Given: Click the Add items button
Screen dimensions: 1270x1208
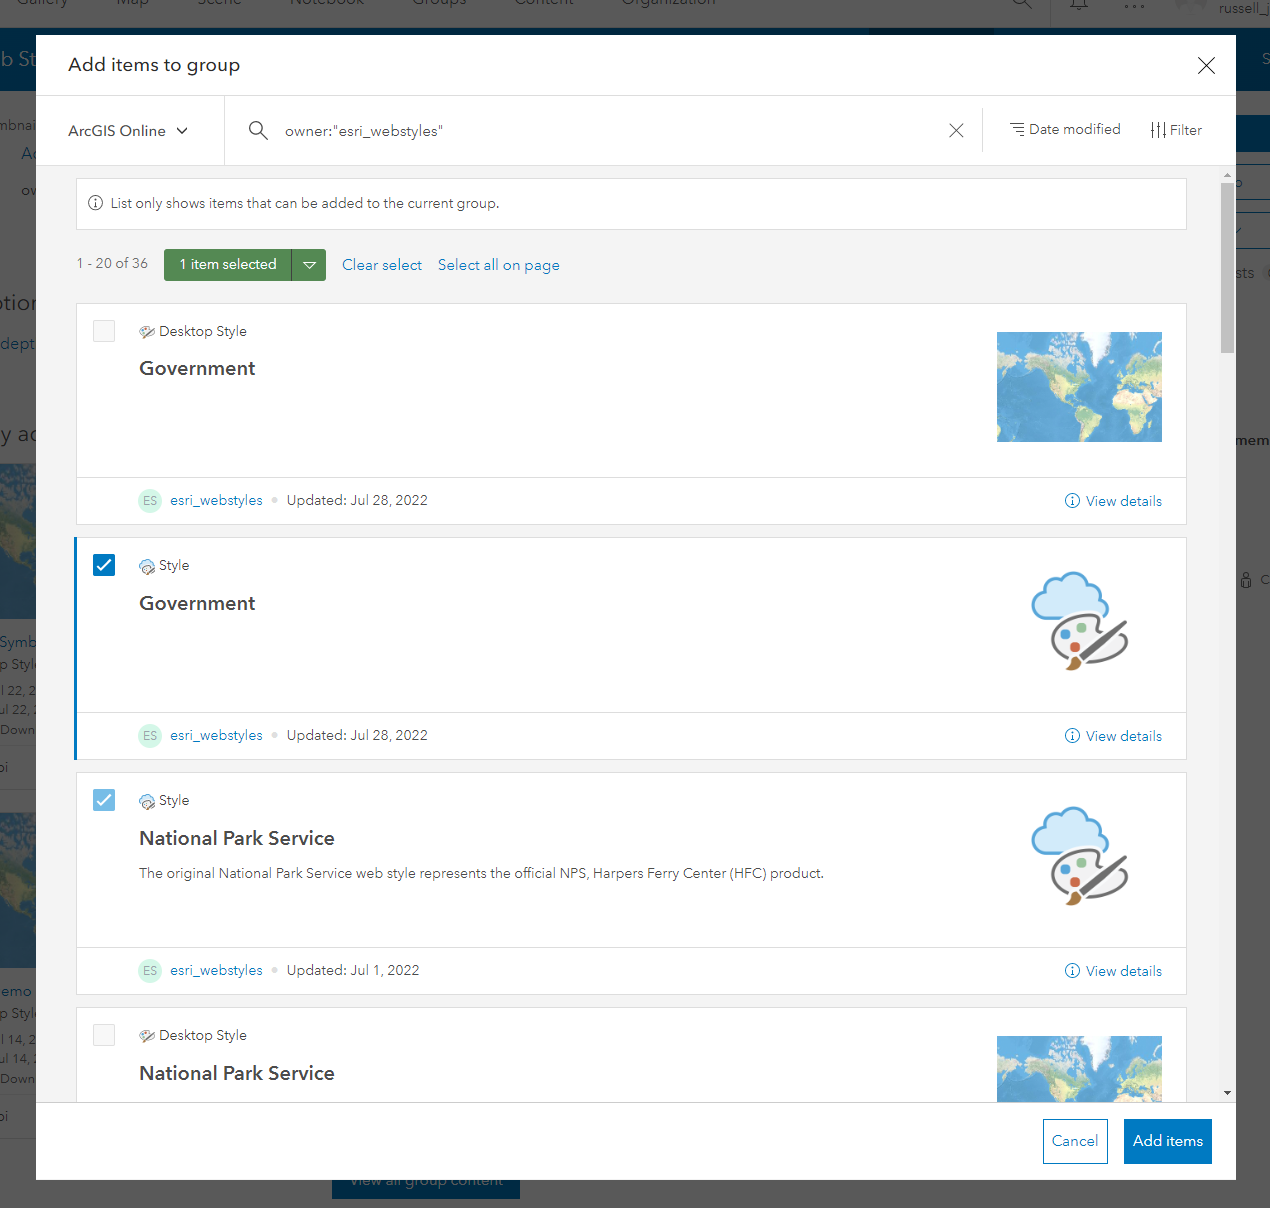Looking at the screenshot, I should pos(1167,1141).
